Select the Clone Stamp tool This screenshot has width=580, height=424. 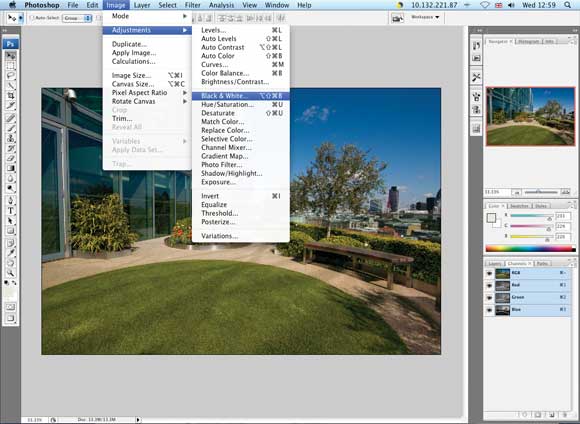click(11, 138)
